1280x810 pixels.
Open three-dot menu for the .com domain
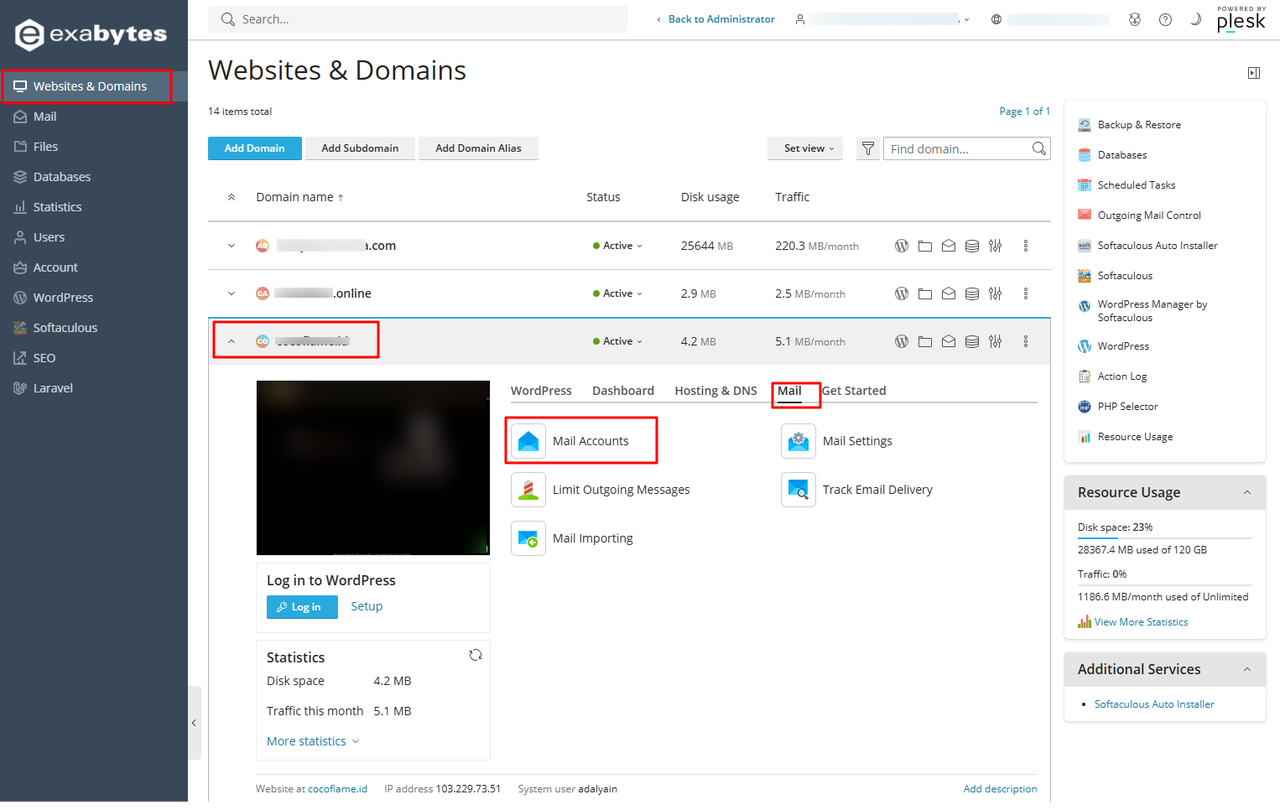[x=1026, y=246]
